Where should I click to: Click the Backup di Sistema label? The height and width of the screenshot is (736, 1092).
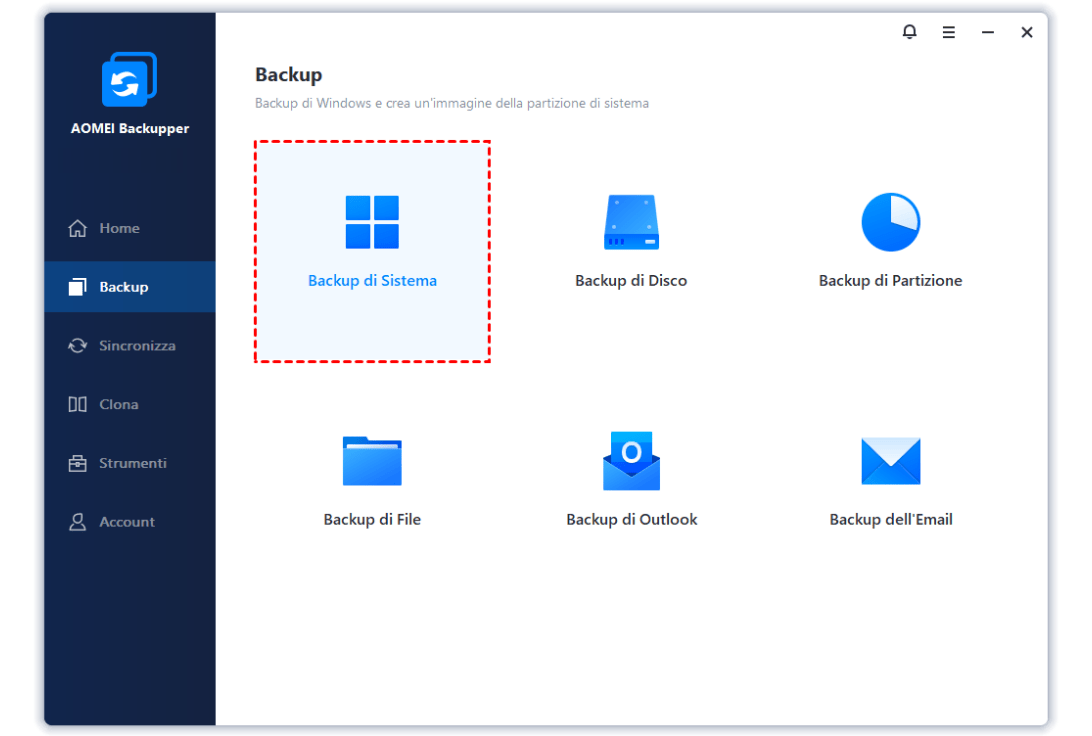pyautogui.click(x=372, y=281)
